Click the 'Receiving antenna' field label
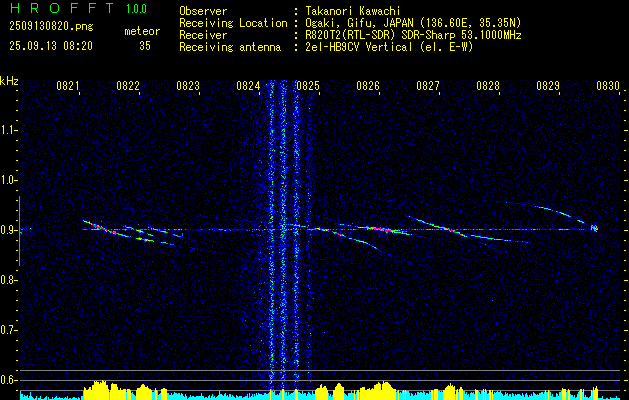This screenshot has width=629, height=400. pos(230,47)
